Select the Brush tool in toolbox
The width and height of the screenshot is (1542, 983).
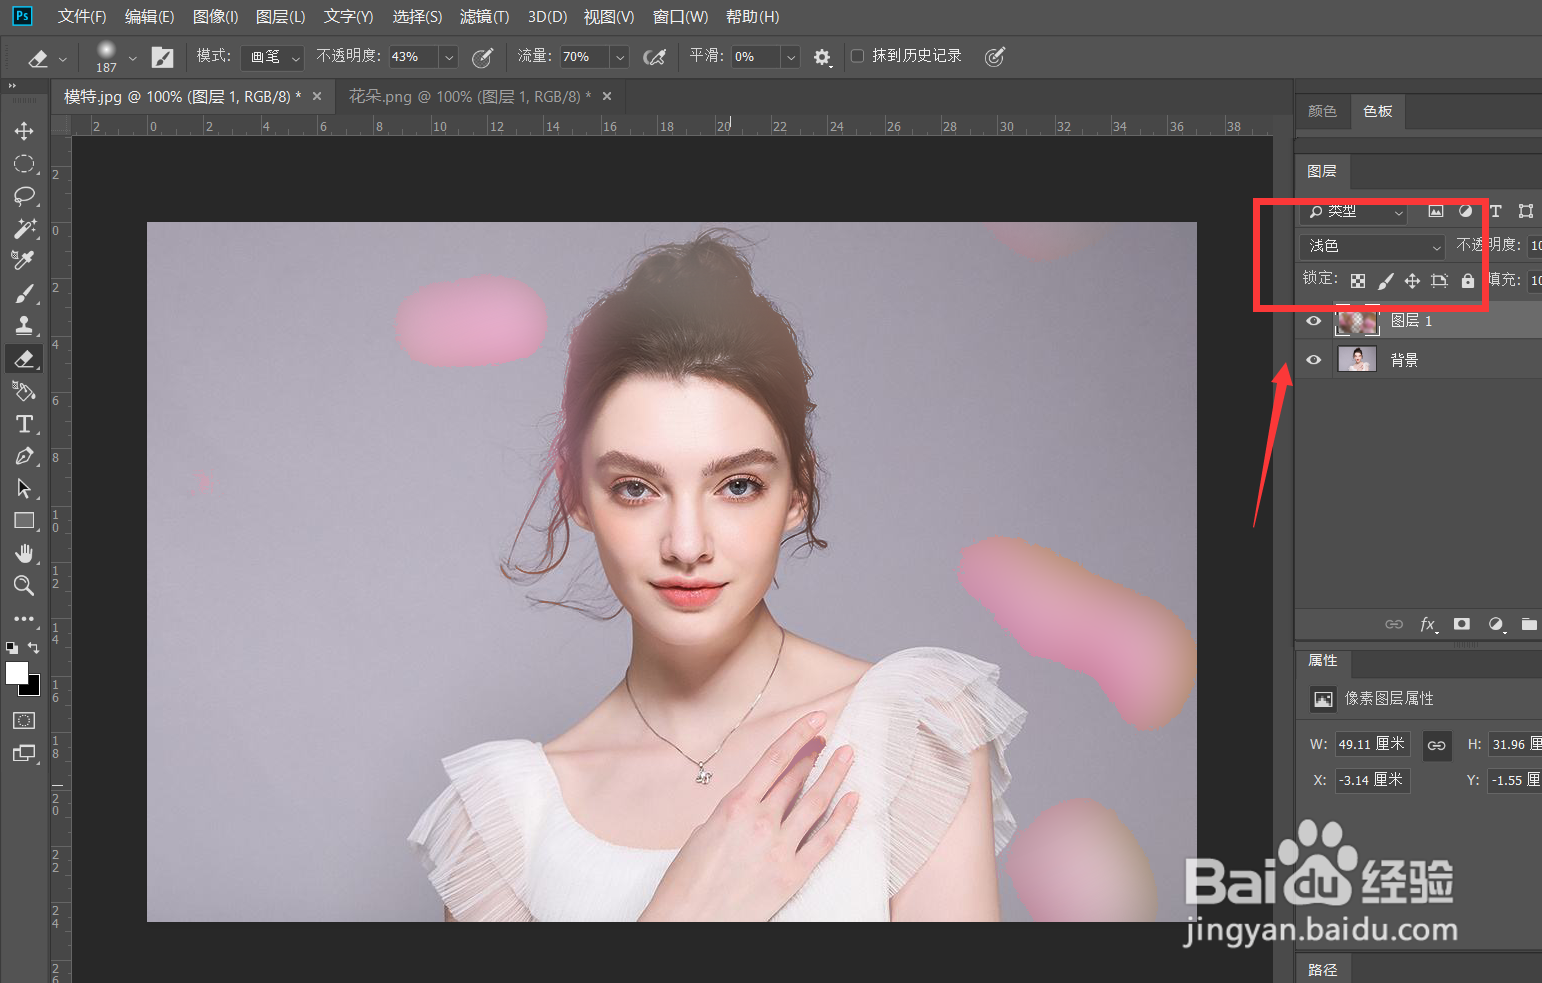point(24,293)
